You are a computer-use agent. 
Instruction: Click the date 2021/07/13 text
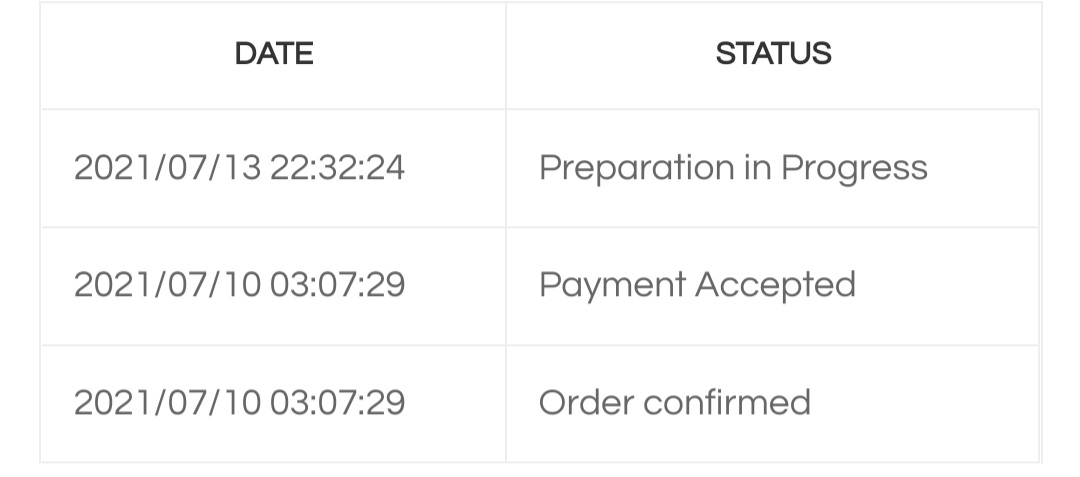pyautogui.click(x=167, y=168)
